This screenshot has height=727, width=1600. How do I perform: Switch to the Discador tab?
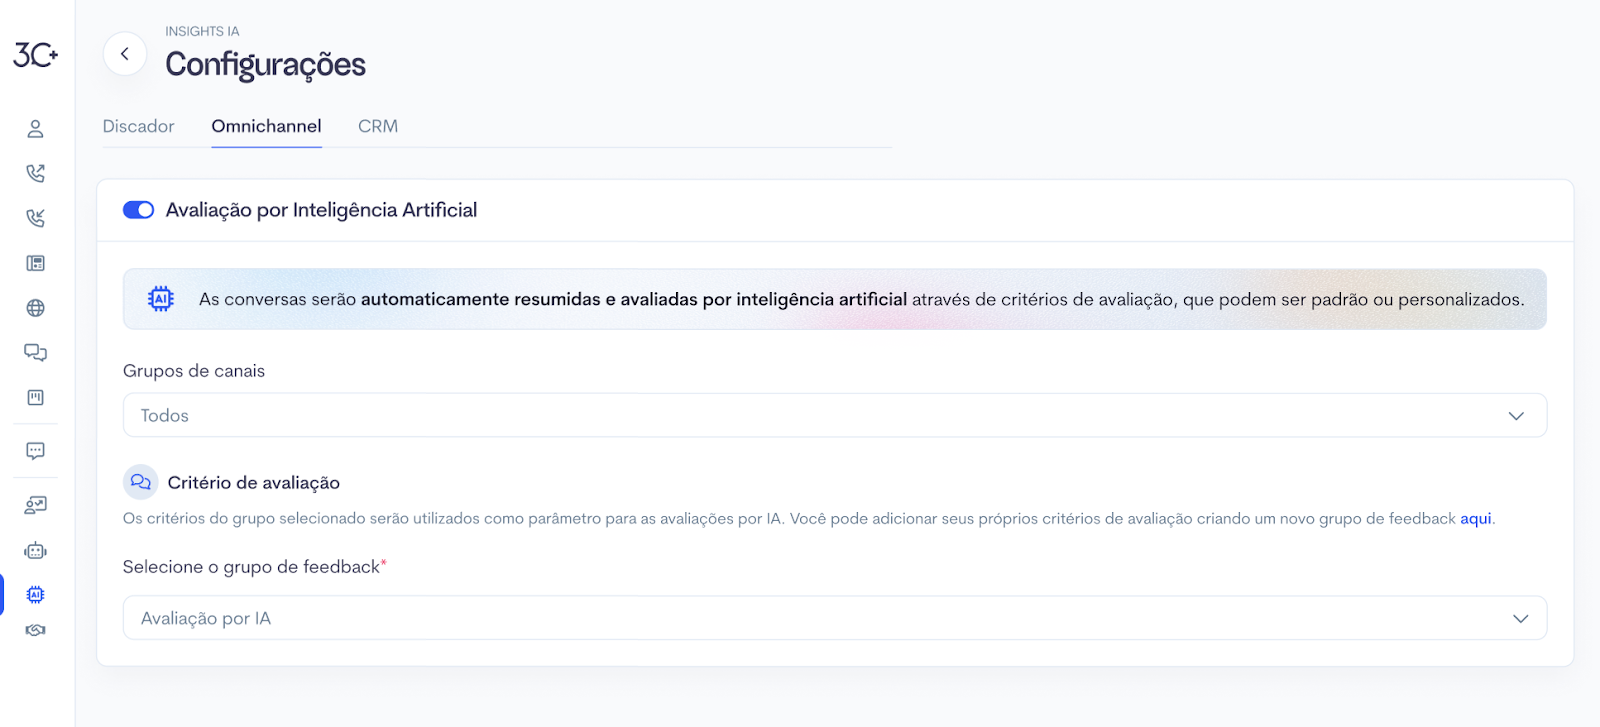coord(138,126)
